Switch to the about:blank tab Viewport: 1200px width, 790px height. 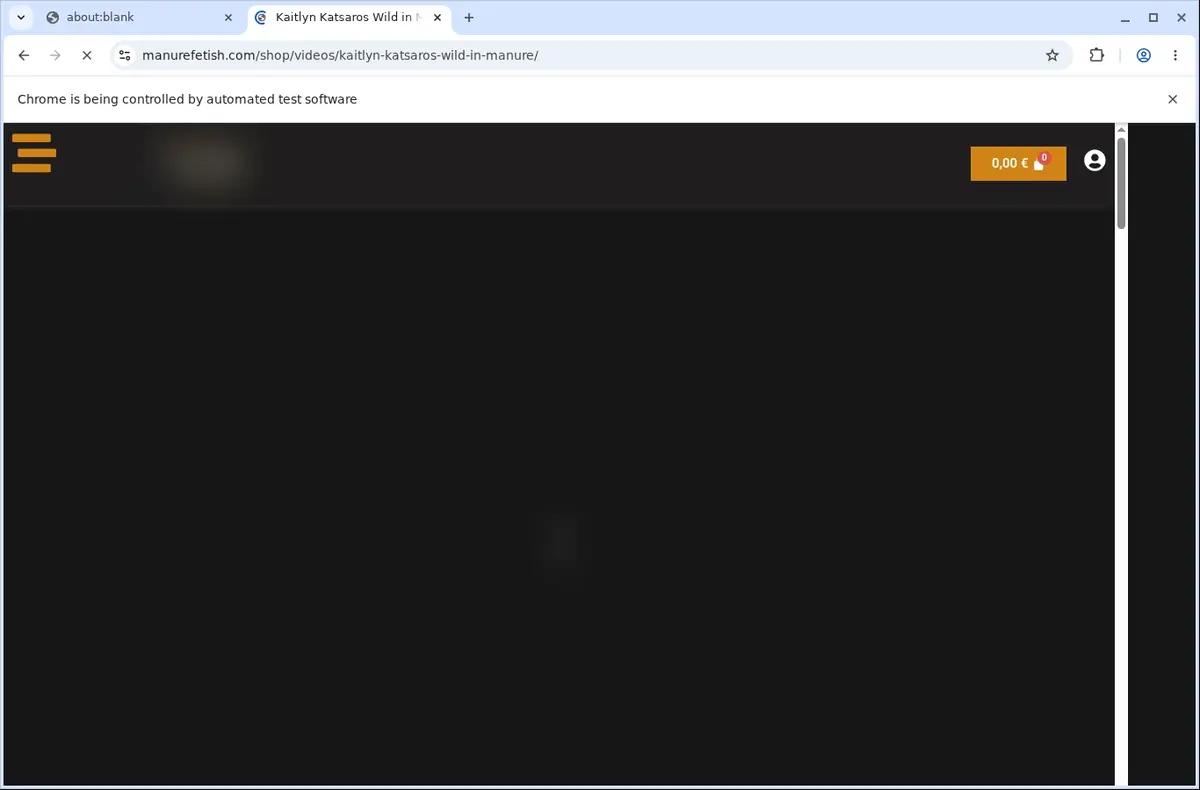coord(140,17)
